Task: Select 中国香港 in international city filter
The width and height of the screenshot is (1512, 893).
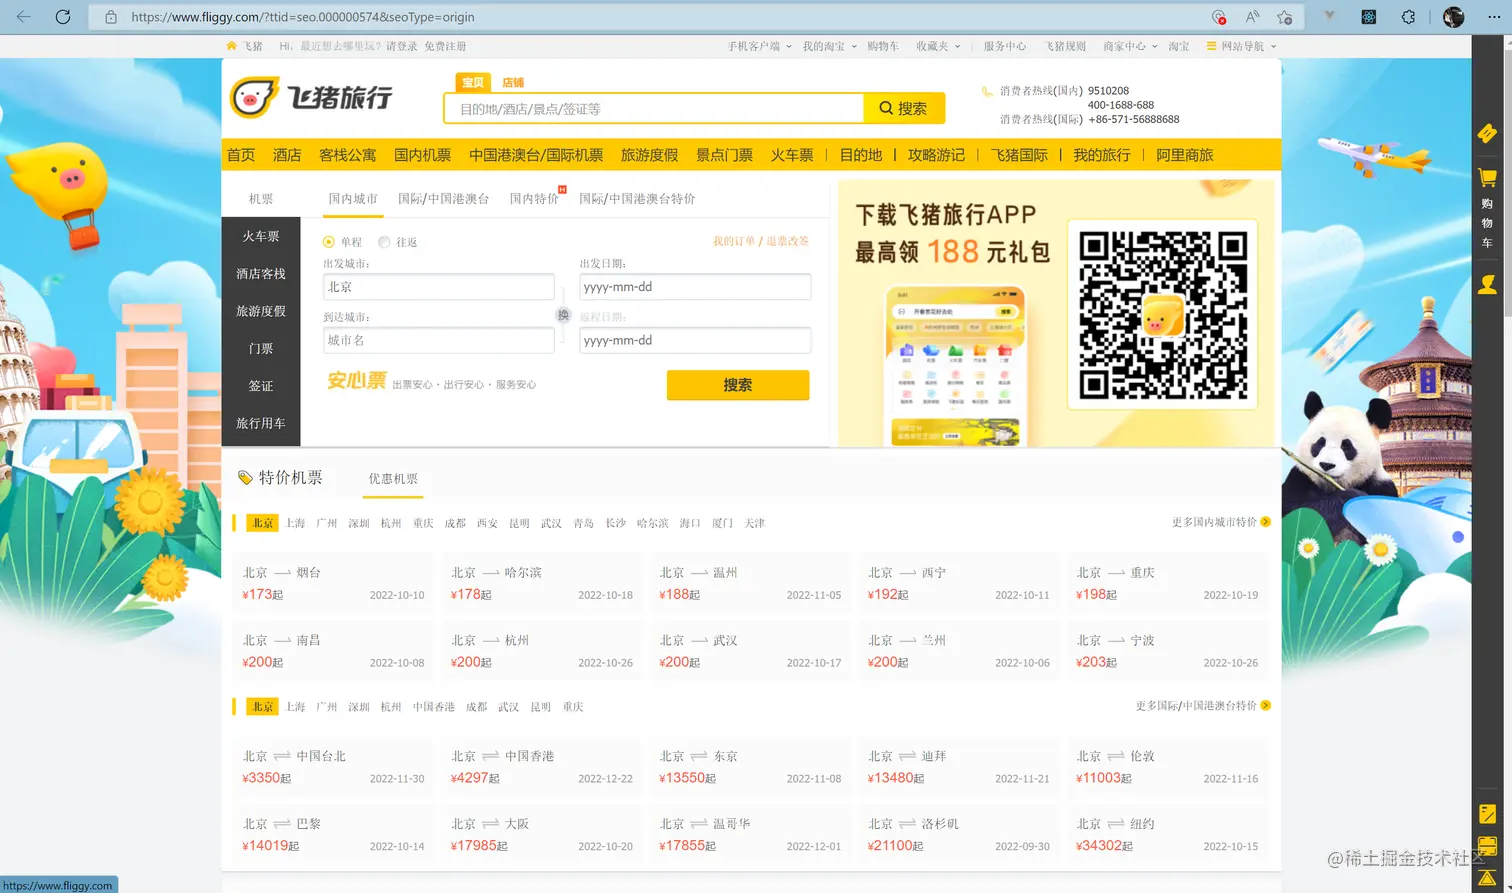Action: tap(433, 707)
